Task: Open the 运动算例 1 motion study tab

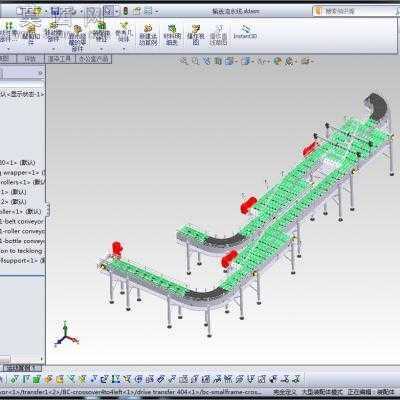Action: pos(22,368)
